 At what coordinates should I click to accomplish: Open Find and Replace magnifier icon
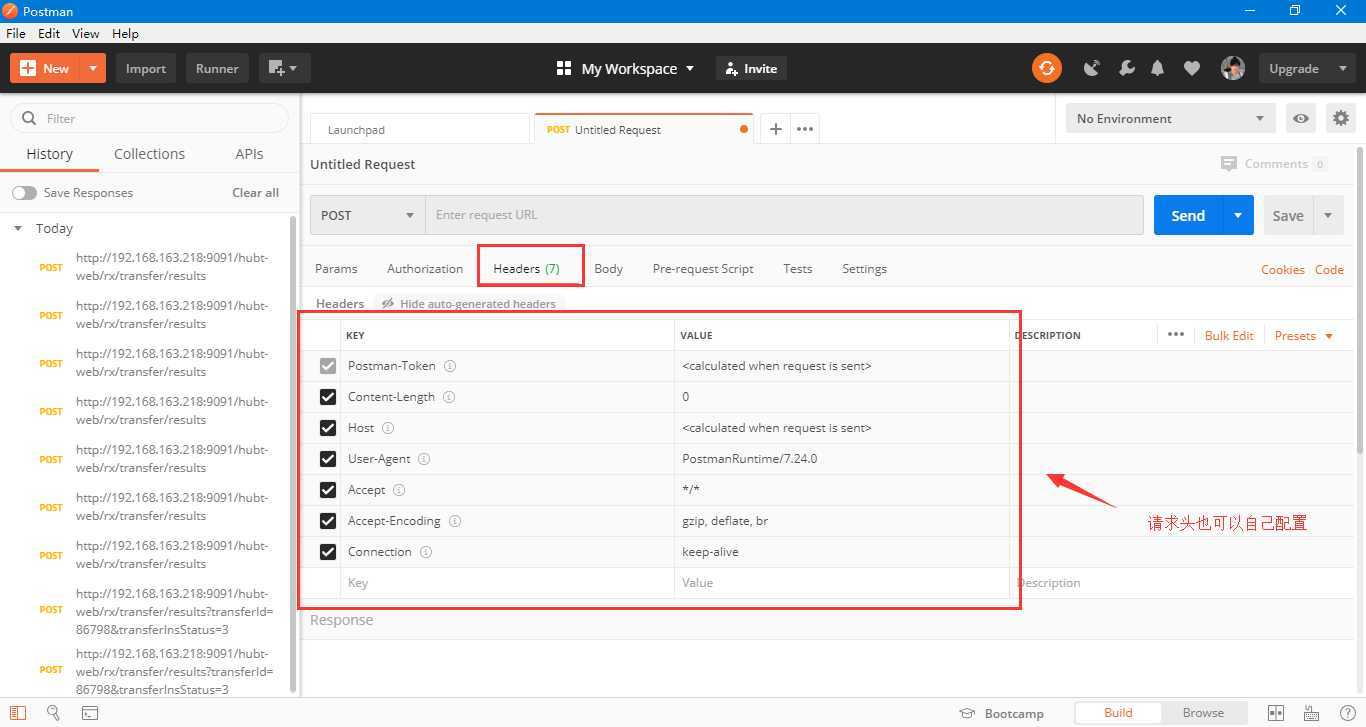click(x=54, y=713)
